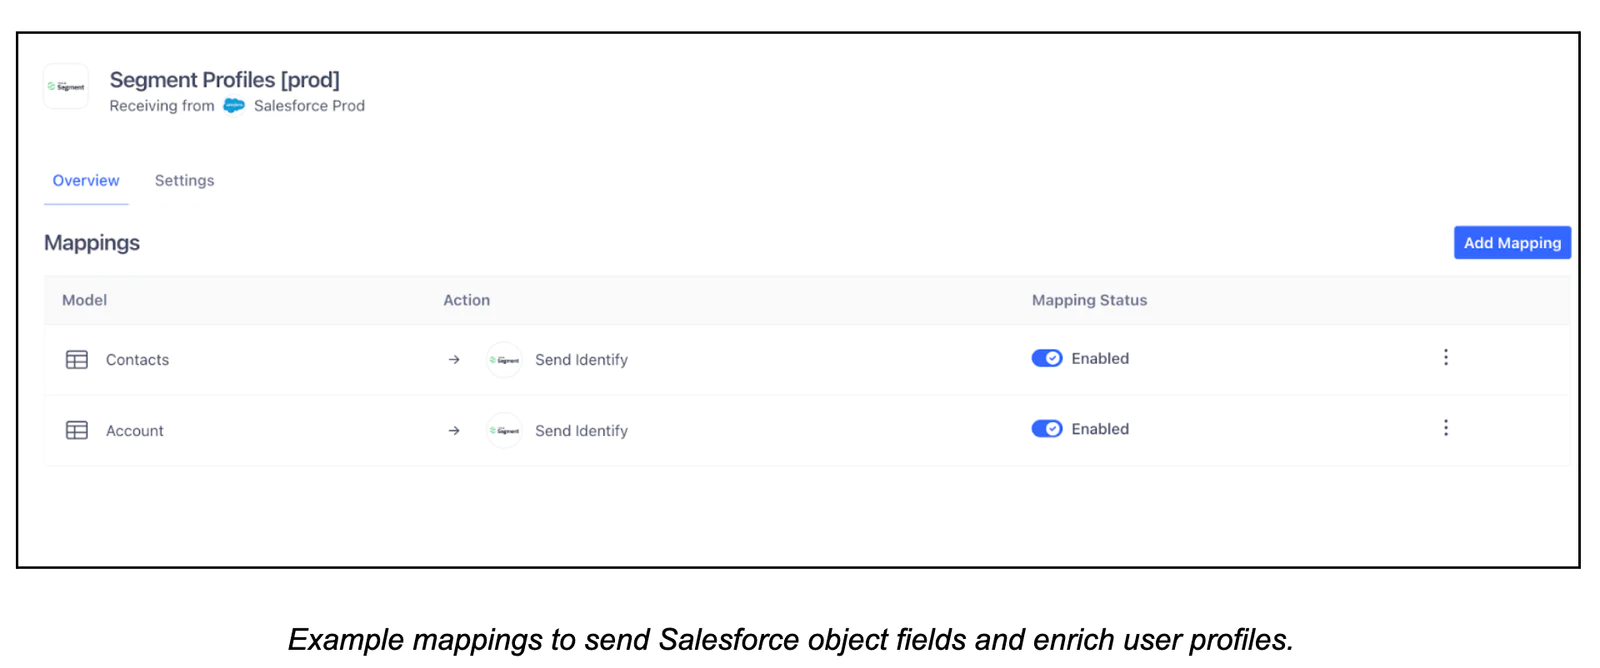The width and height of the screenshot is (1600, 668).
Task: Click the Enabled status label for Contacts
Action: point(1100,358)
